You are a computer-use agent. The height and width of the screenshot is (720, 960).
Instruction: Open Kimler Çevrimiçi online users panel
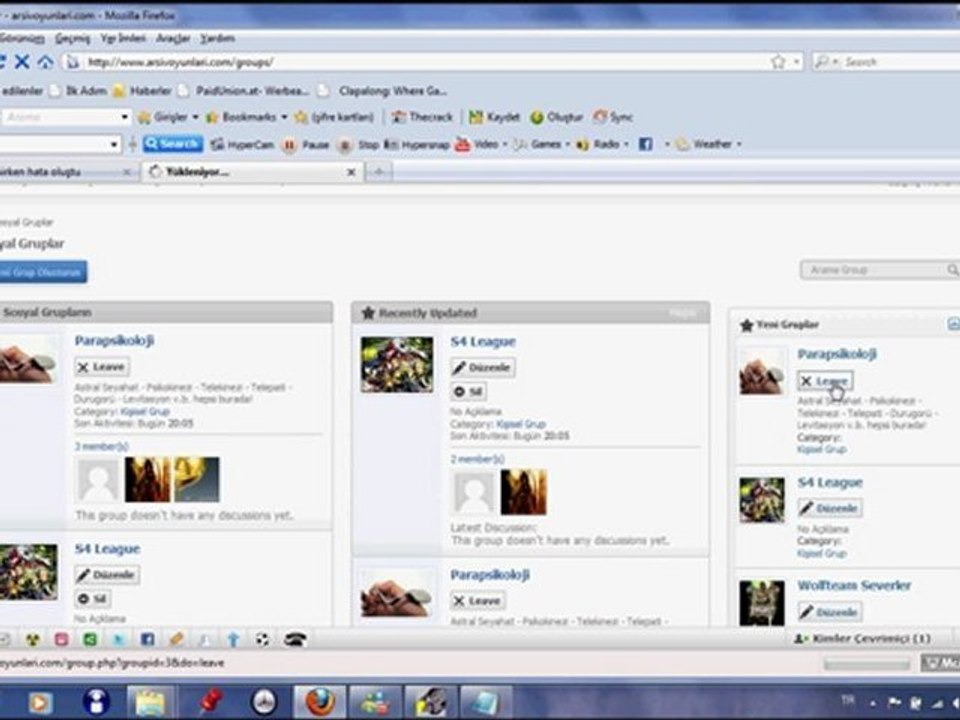click(x=863, y=639)
